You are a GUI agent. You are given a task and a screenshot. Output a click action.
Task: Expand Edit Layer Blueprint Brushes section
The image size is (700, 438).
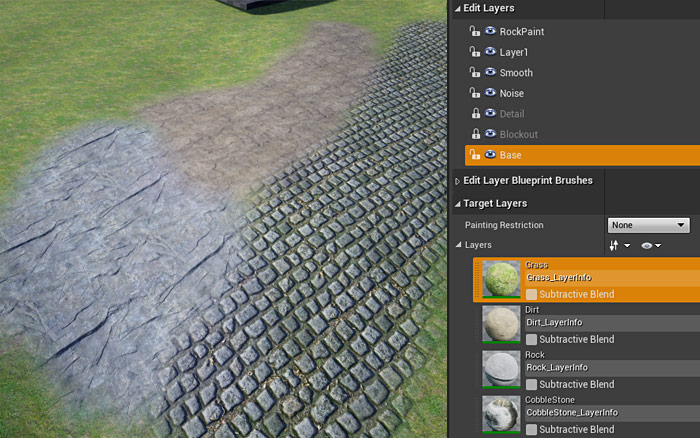(x=457, y=181)
